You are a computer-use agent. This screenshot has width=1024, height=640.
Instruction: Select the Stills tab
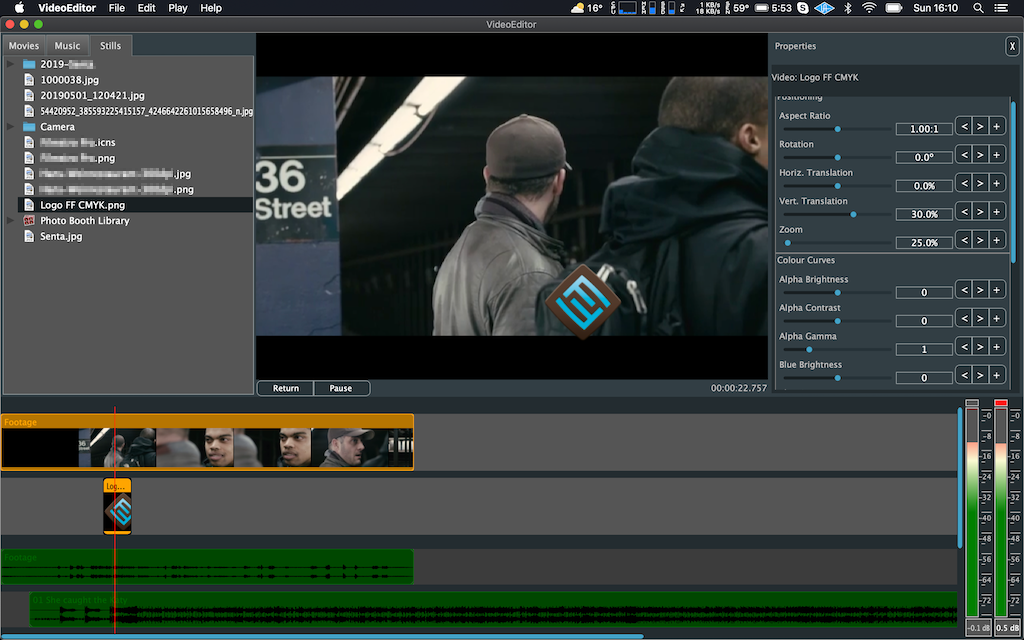click(110, 46)
